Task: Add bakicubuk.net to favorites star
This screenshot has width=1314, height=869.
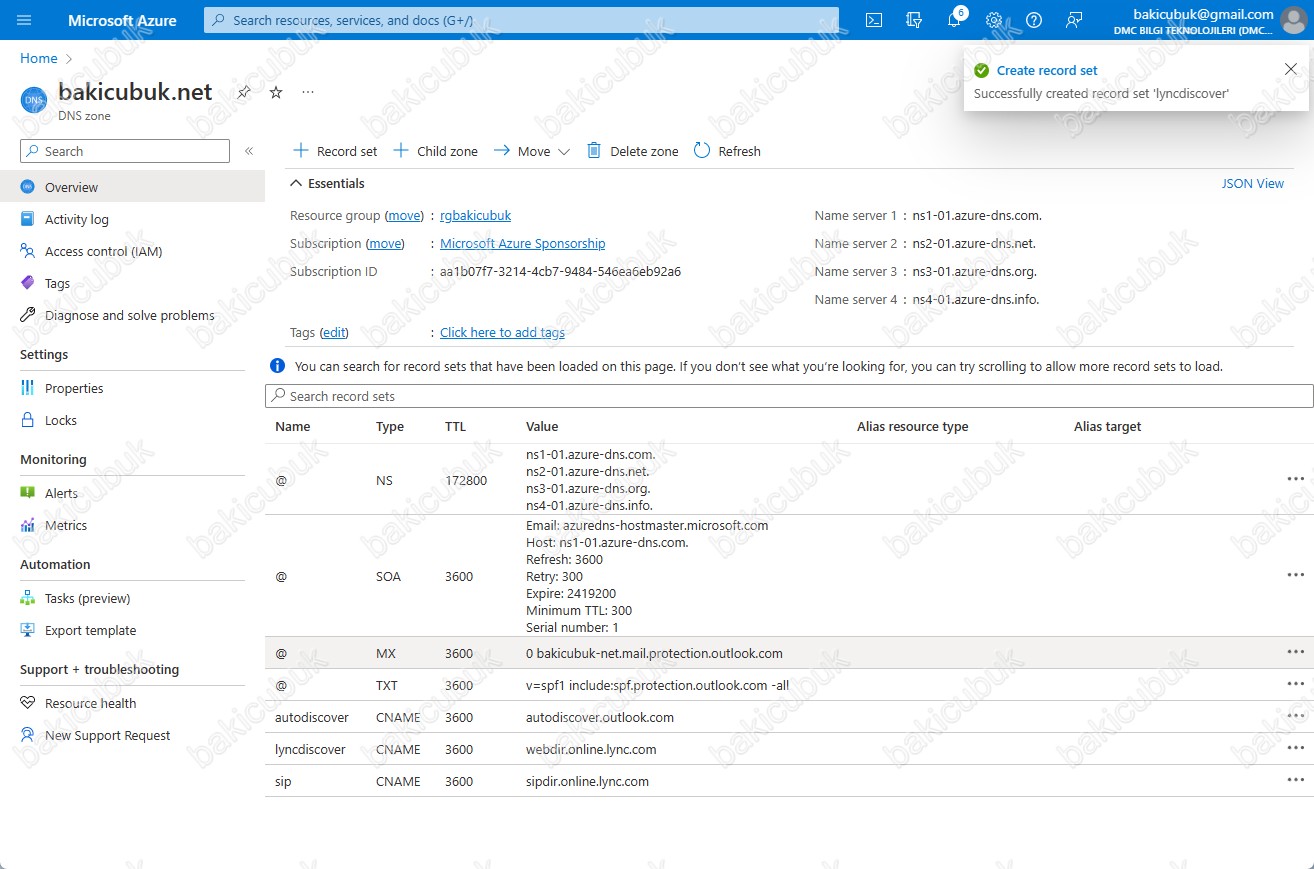Action: 276,92
